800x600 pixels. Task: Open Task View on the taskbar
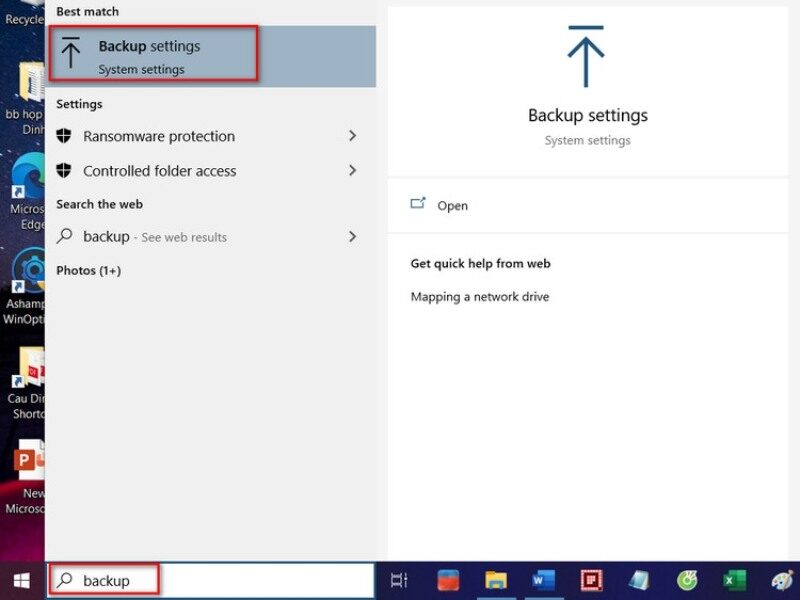[397, 580]
